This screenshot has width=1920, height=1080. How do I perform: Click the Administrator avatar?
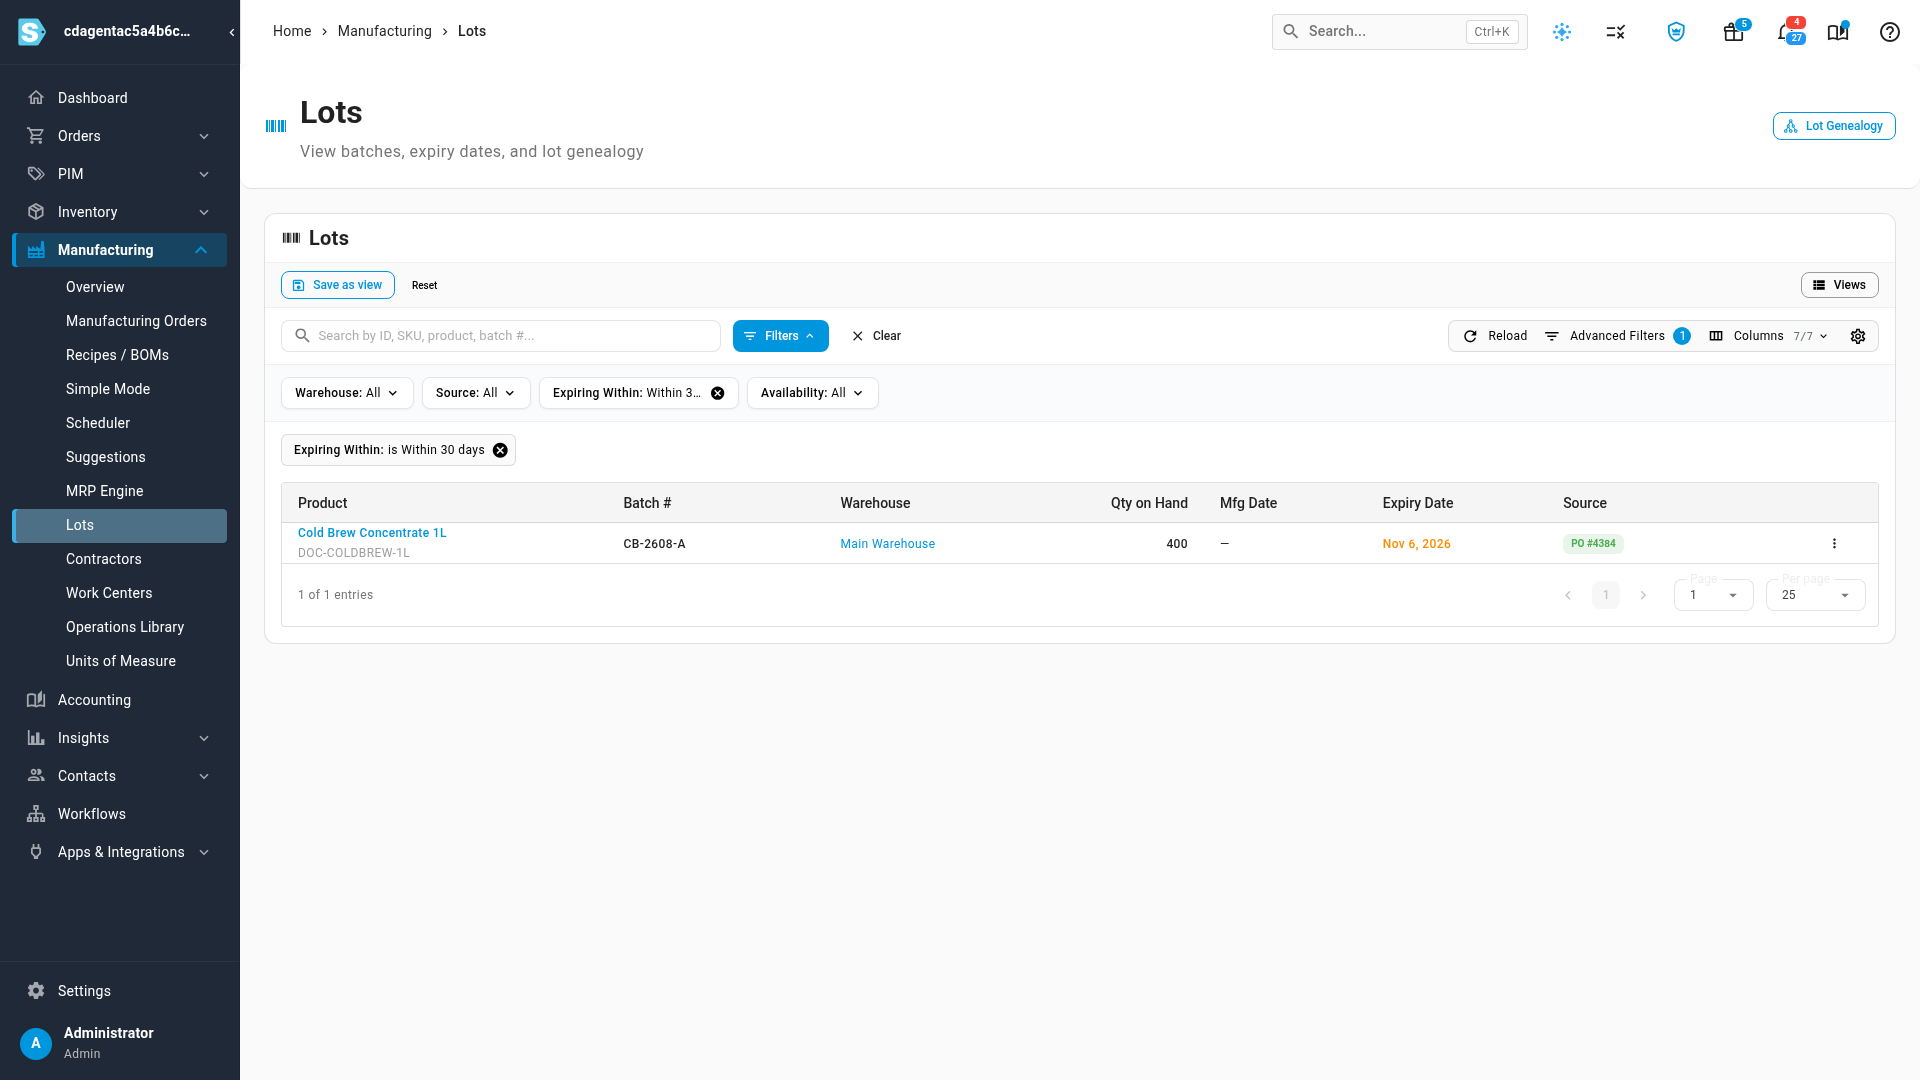pos(36,1043)
